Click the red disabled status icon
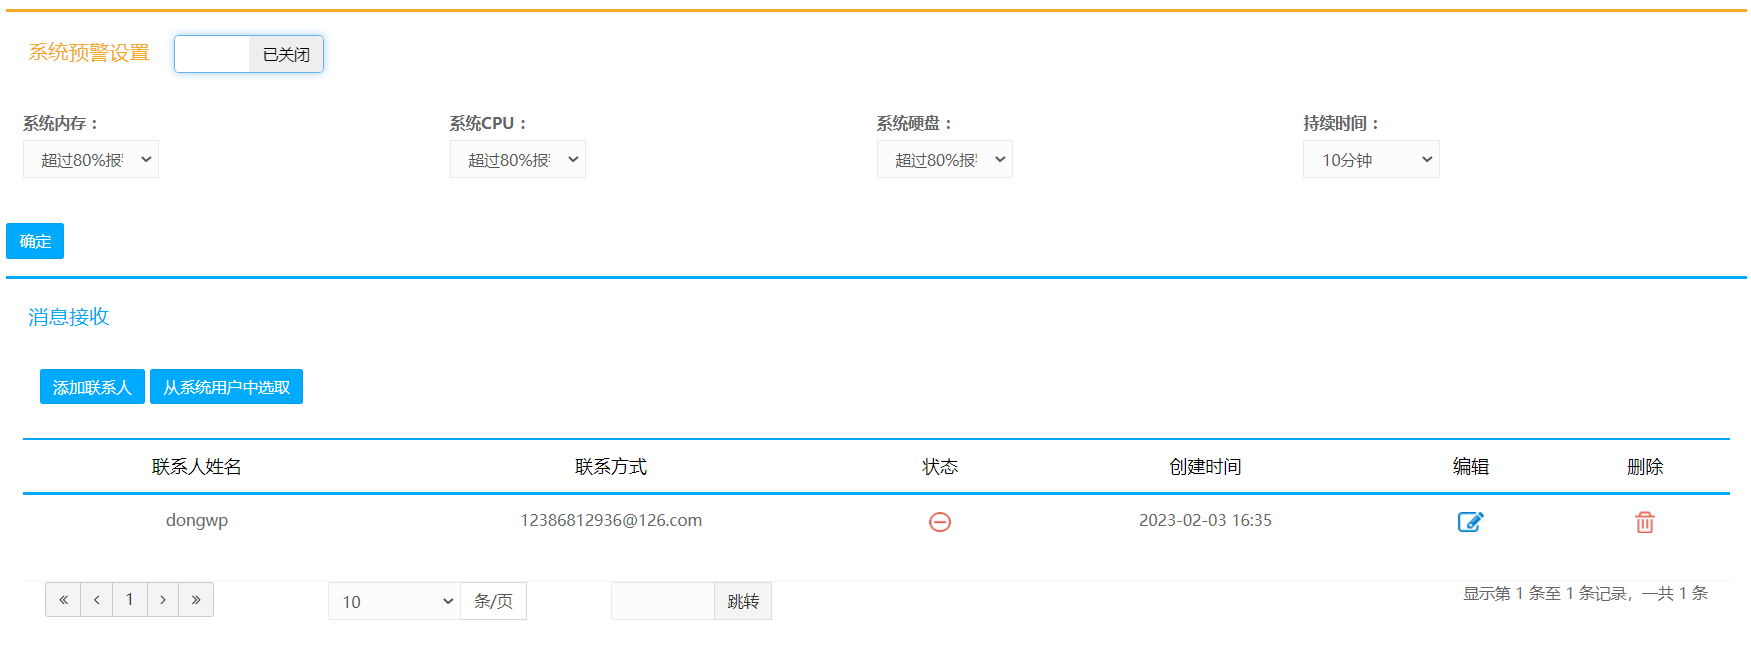Screen dimensions: 1751x650 point(939,522)
